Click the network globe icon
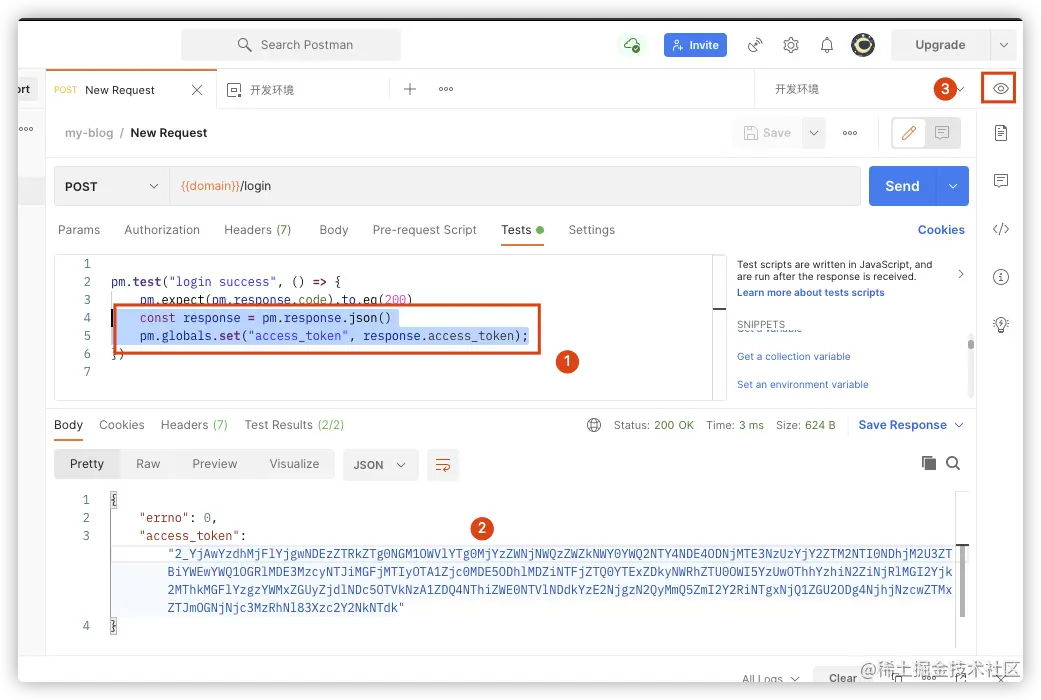 (594, 425)
